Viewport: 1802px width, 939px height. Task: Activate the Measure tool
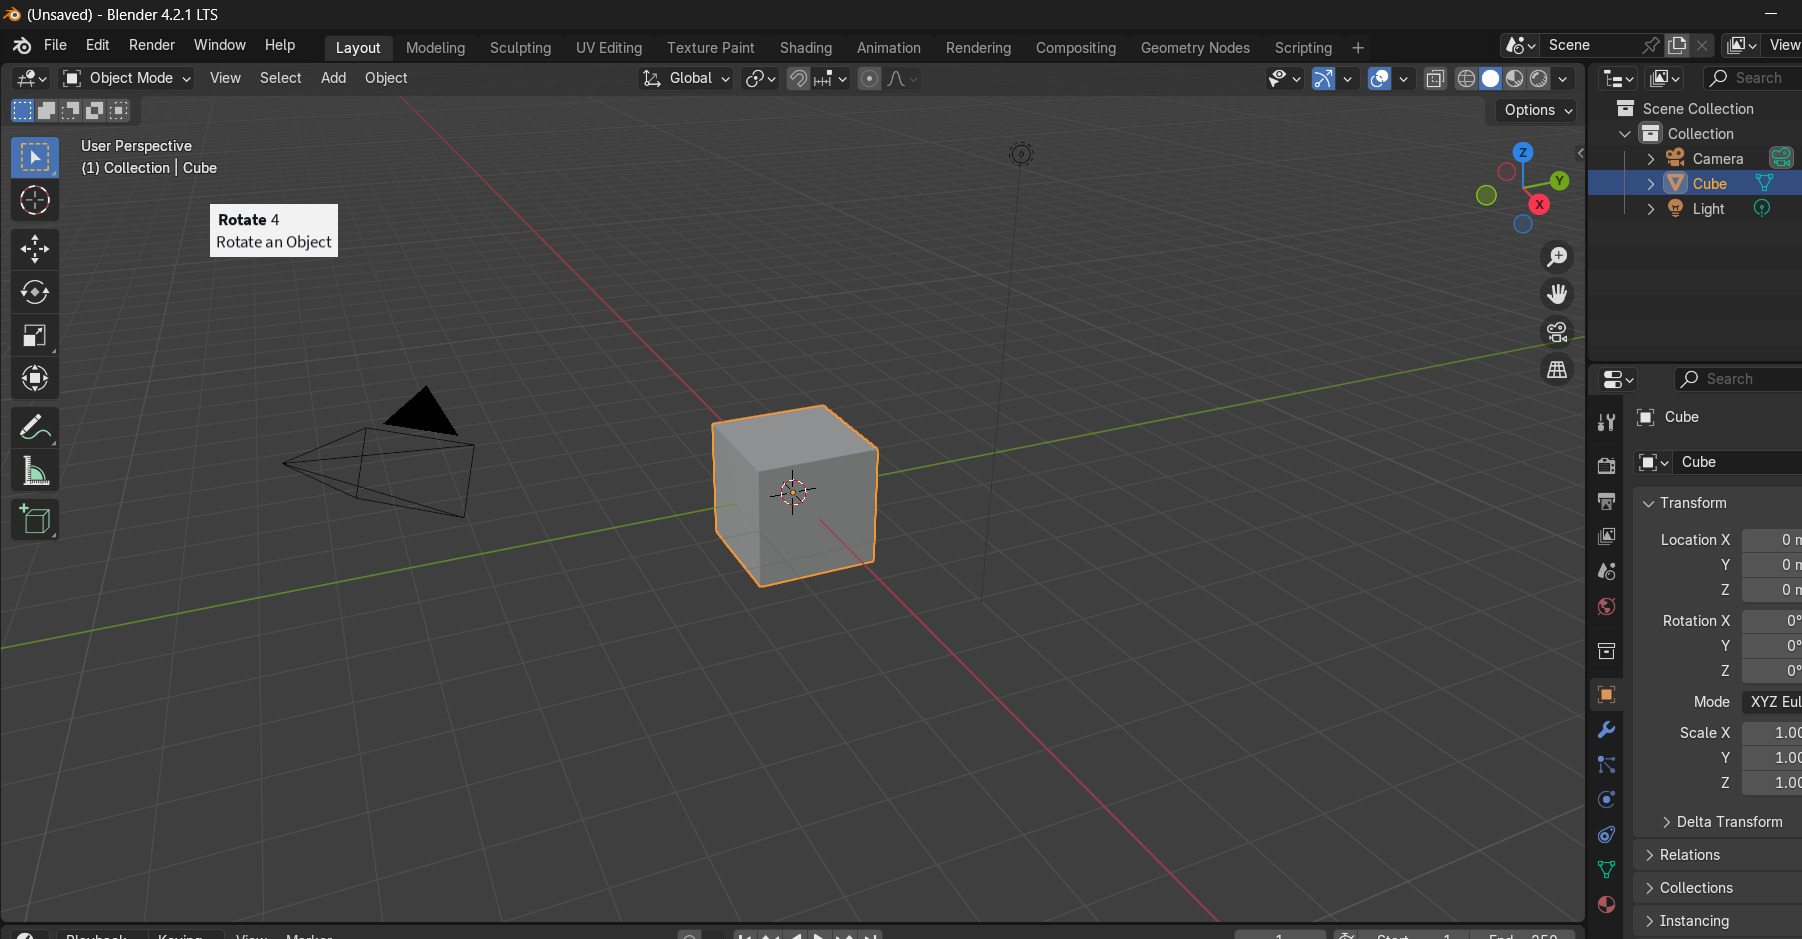[x=35, y=471]
